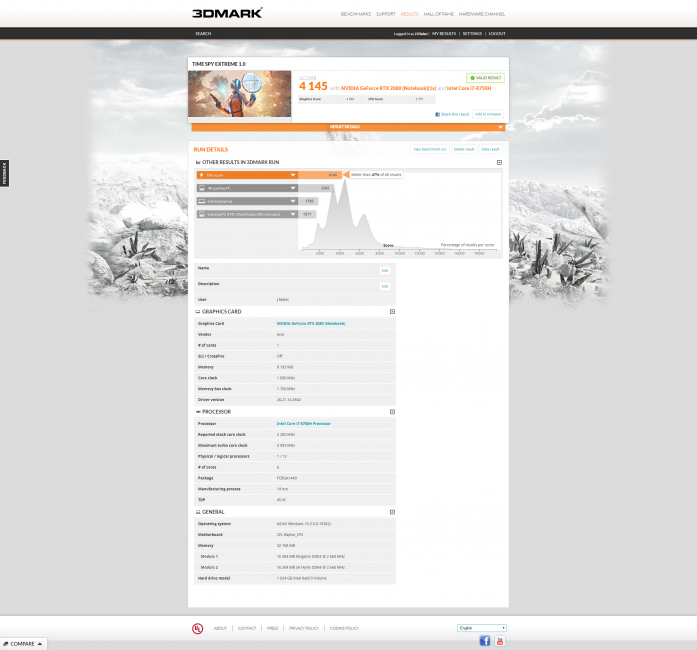697x650 pixels.
Task: Collapse the Processor section
Action: 392,412
